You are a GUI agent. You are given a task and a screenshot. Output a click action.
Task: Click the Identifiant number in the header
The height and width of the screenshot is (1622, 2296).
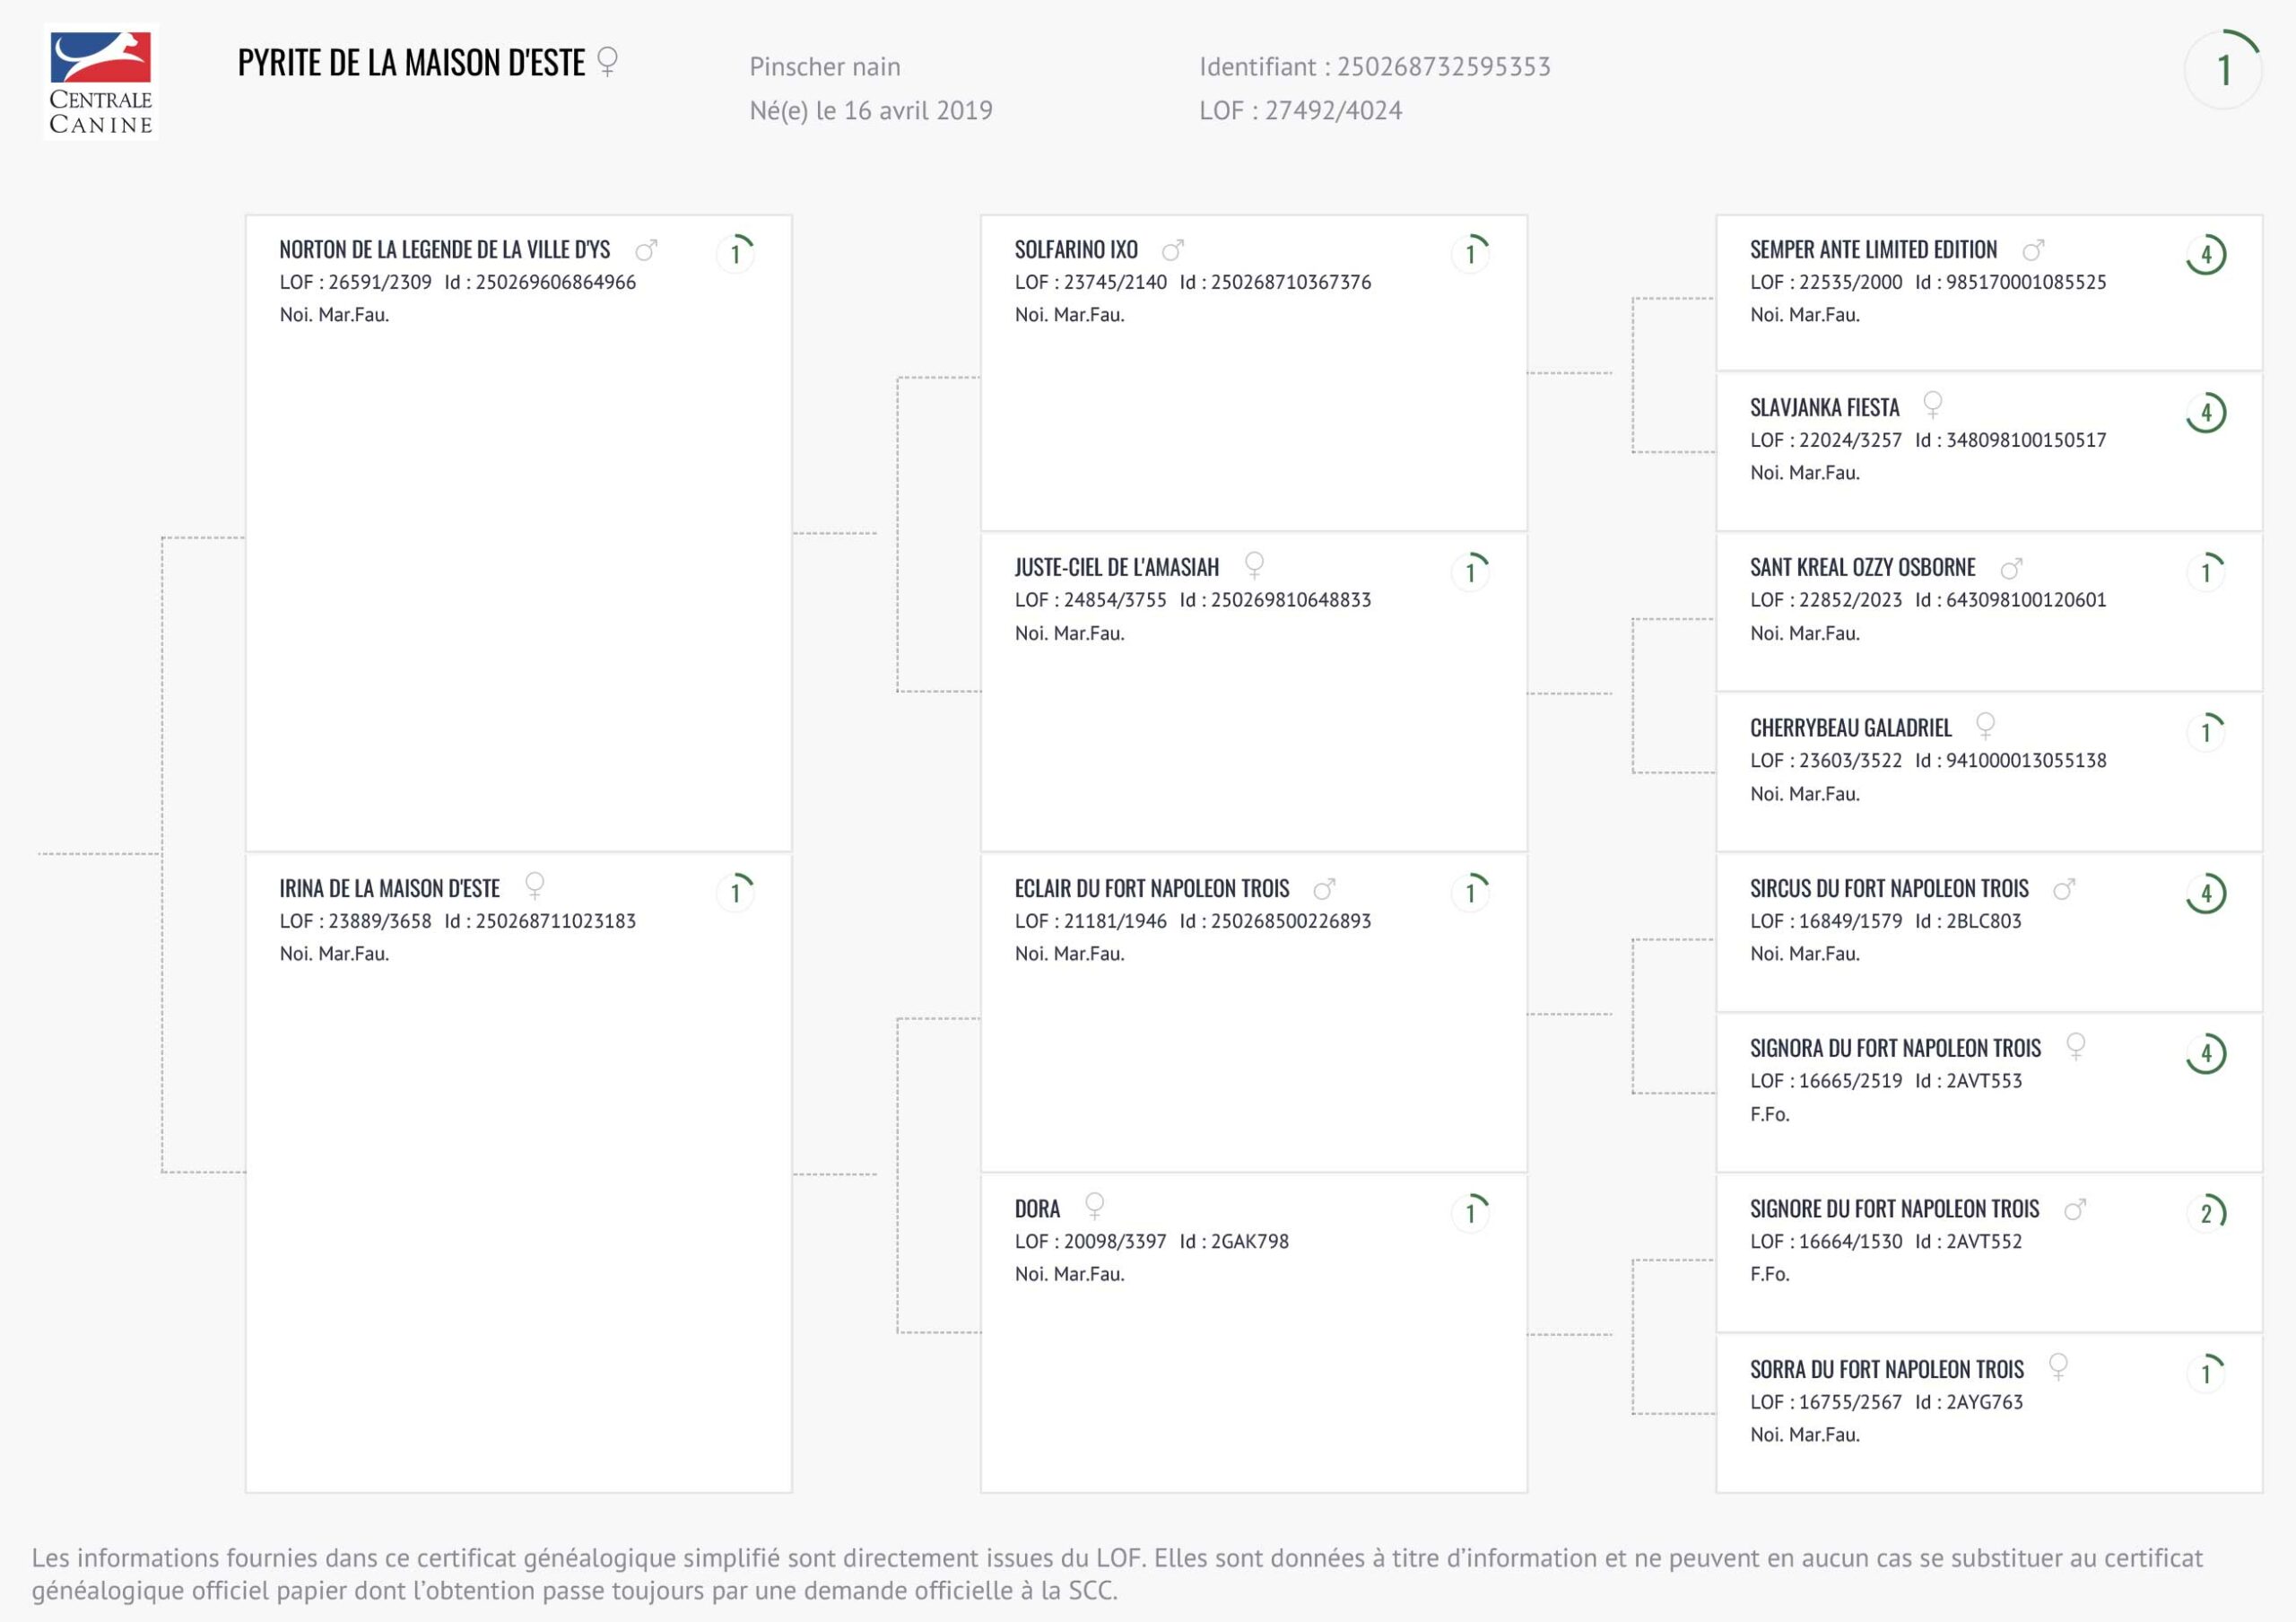[1443, 67]
